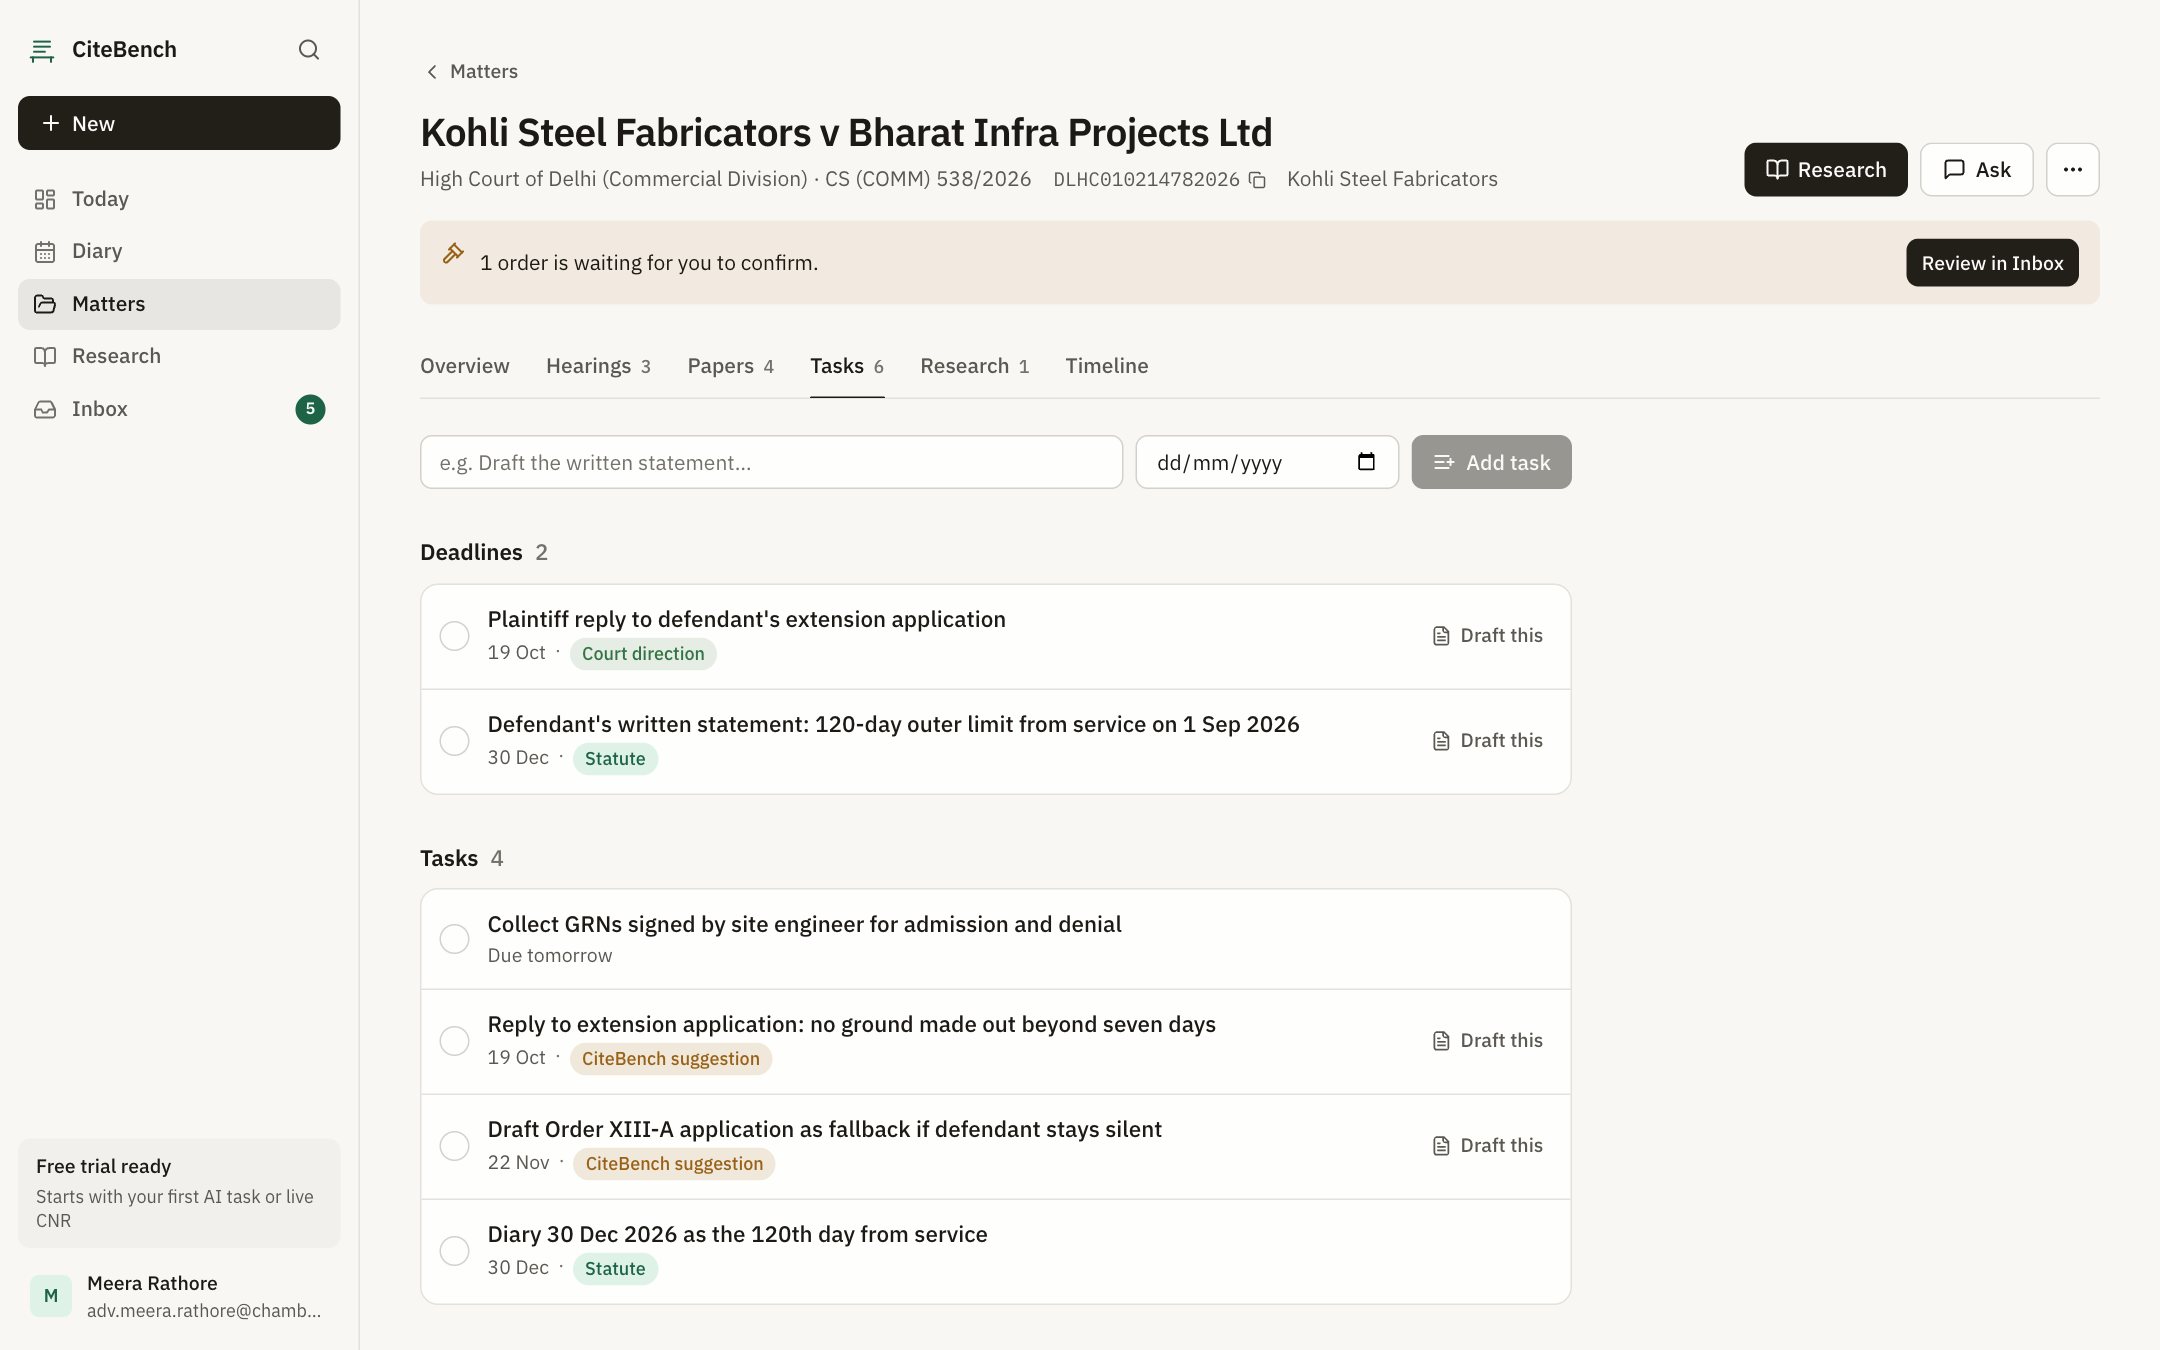Draft this for Plaintiff reply deadline

point(1487,636)
